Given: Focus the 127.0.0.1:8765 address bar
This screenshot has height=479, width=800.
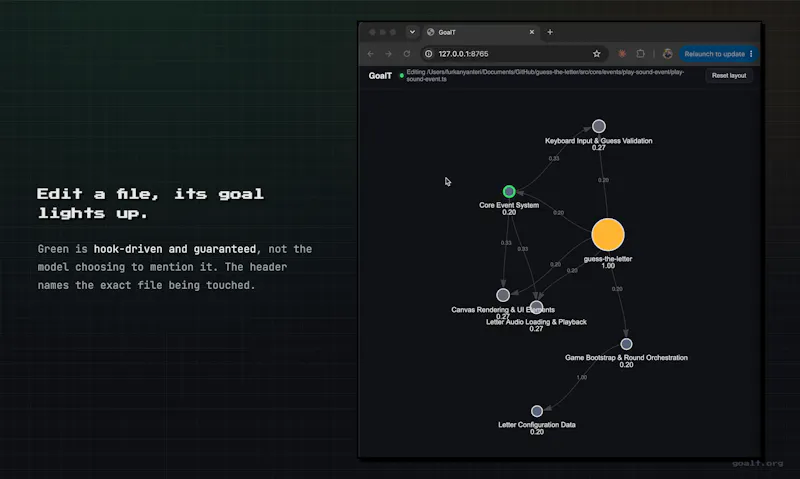Looking at the screenshot, I should (512, 54).
